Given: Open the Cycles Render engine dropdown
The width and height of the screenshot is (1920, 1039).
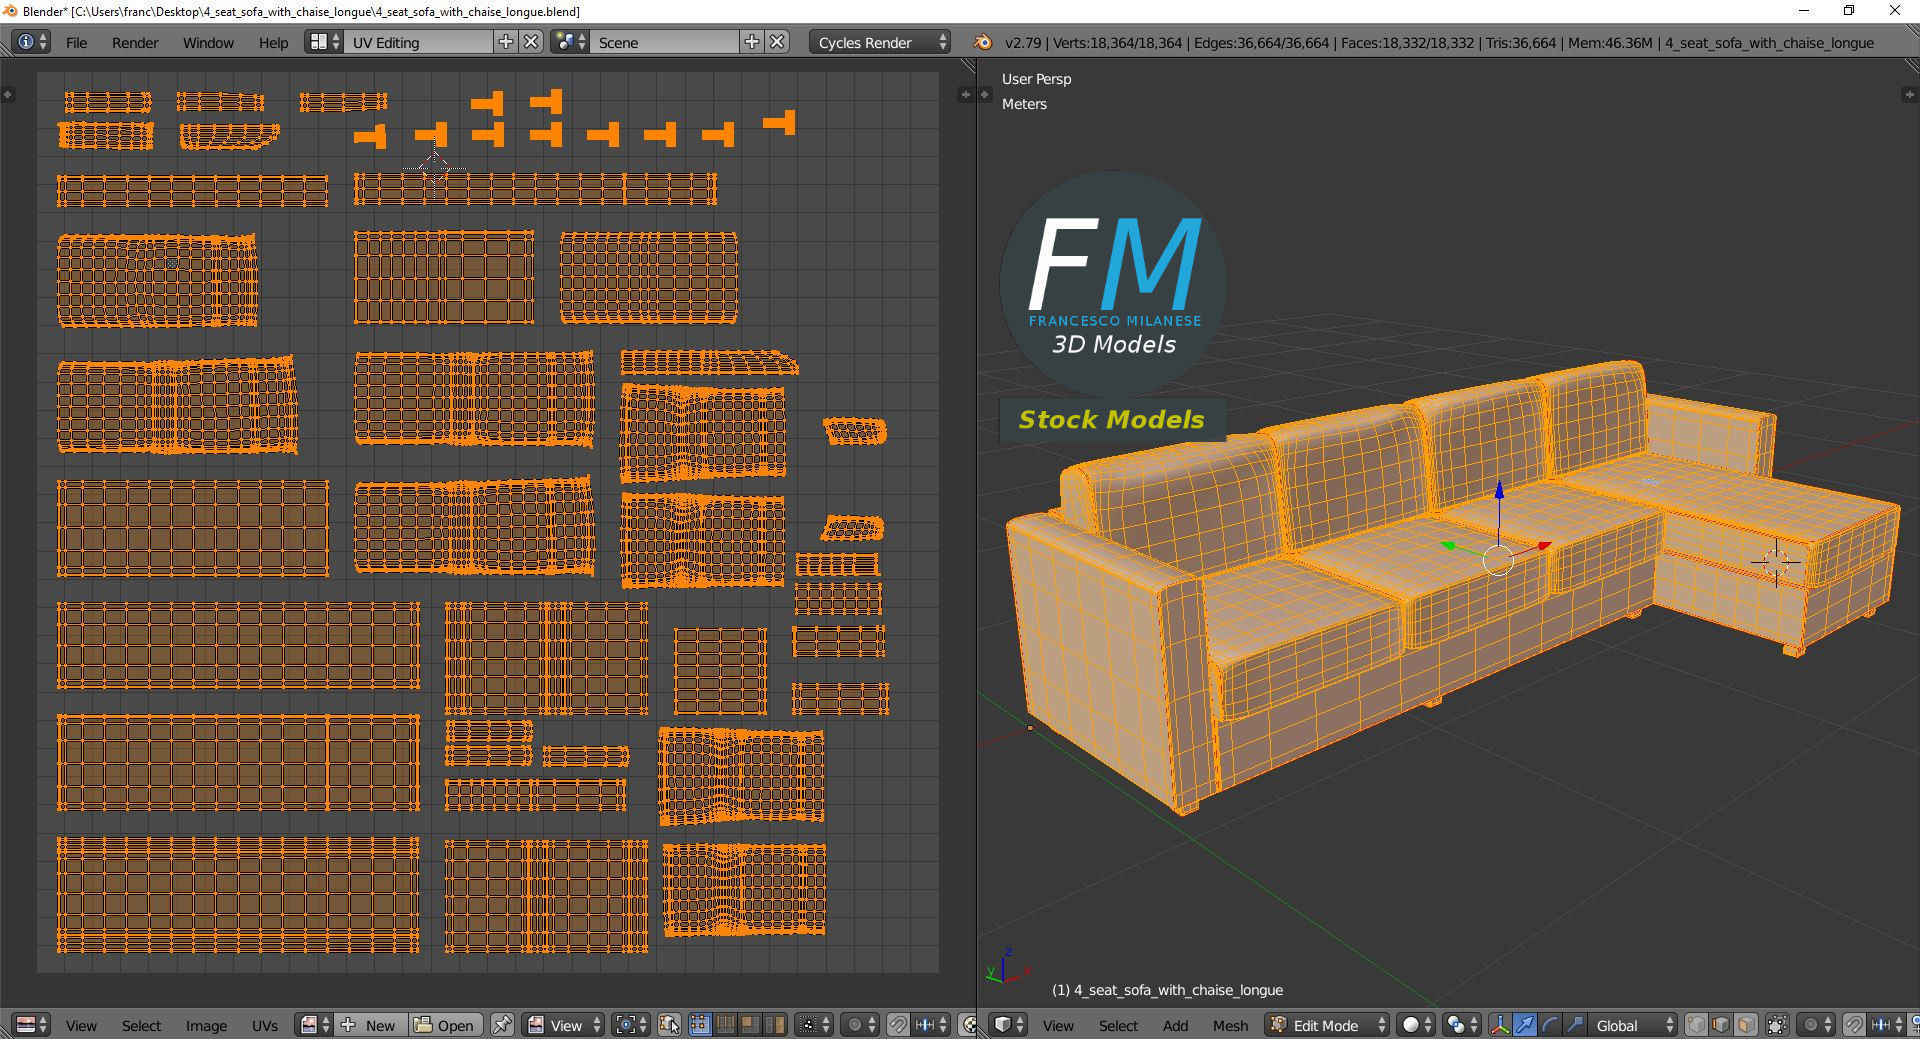Looking at the screenshot, I should tap(880, 42).
